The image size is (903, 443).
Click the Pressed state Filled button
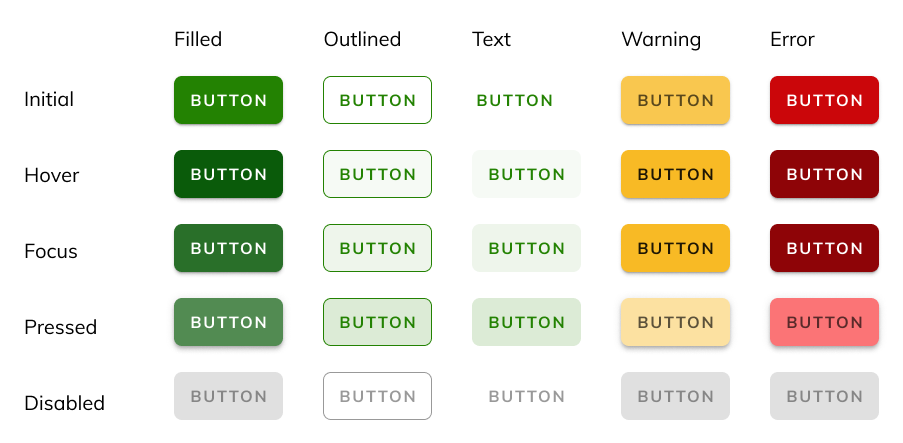click(228, 322)
